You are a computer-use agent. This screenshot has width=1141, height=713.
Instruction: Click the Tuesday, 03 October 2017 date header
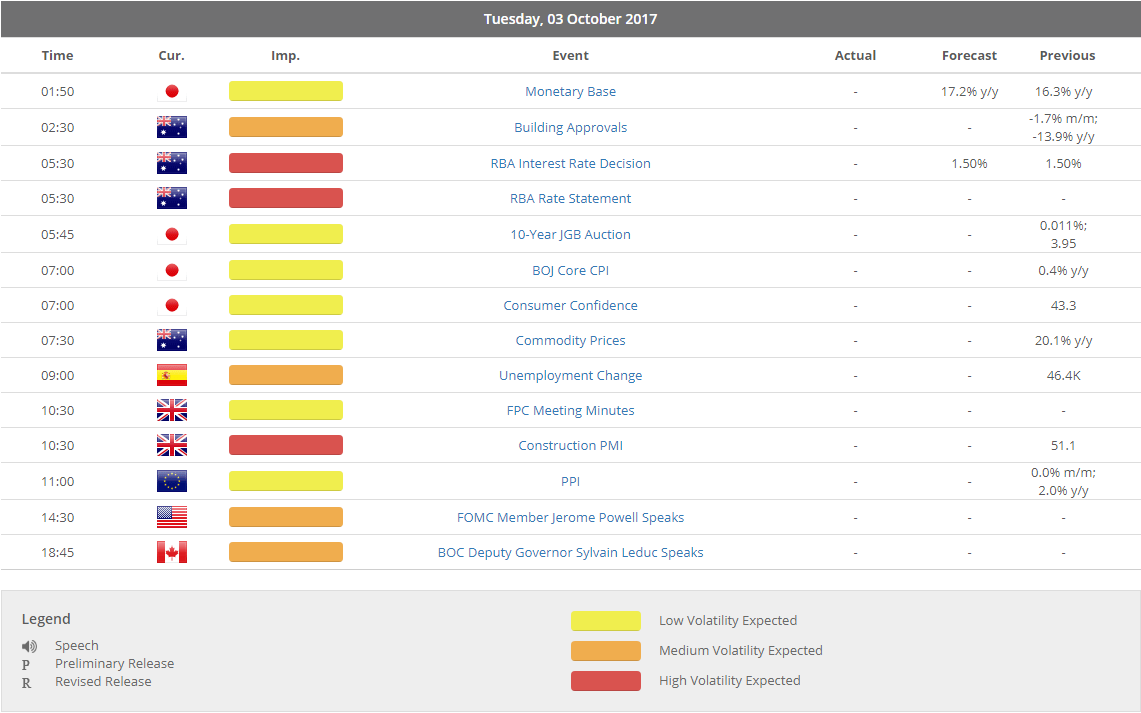570,19
